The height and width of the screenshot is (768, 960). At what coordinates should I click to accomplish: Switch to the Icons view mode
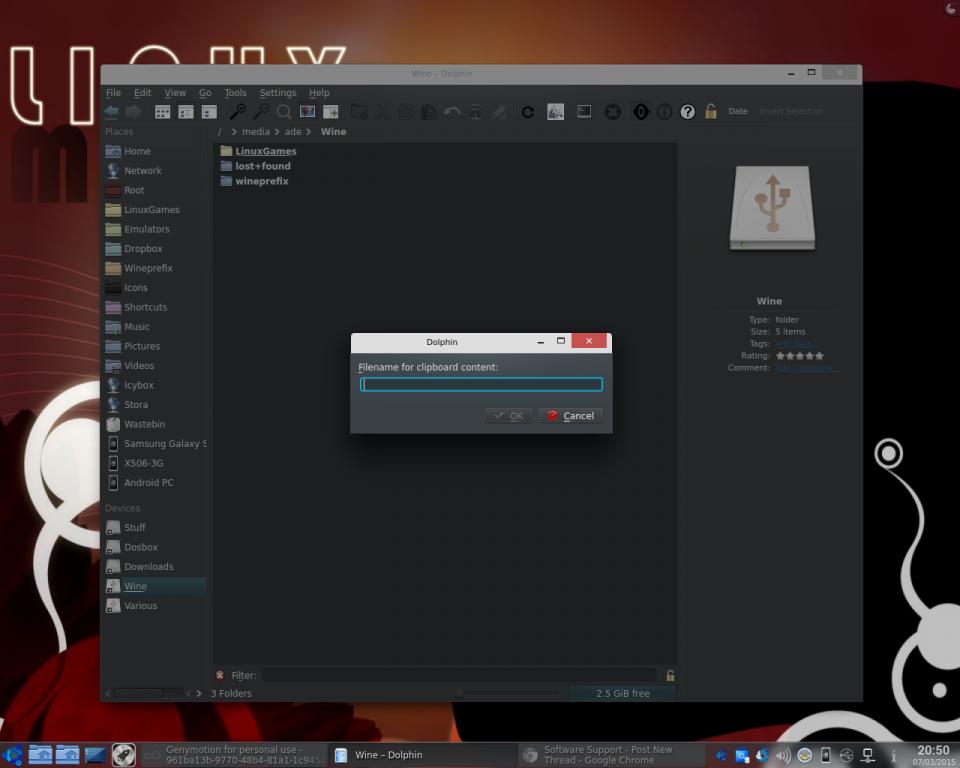click(x=162, y=112)
